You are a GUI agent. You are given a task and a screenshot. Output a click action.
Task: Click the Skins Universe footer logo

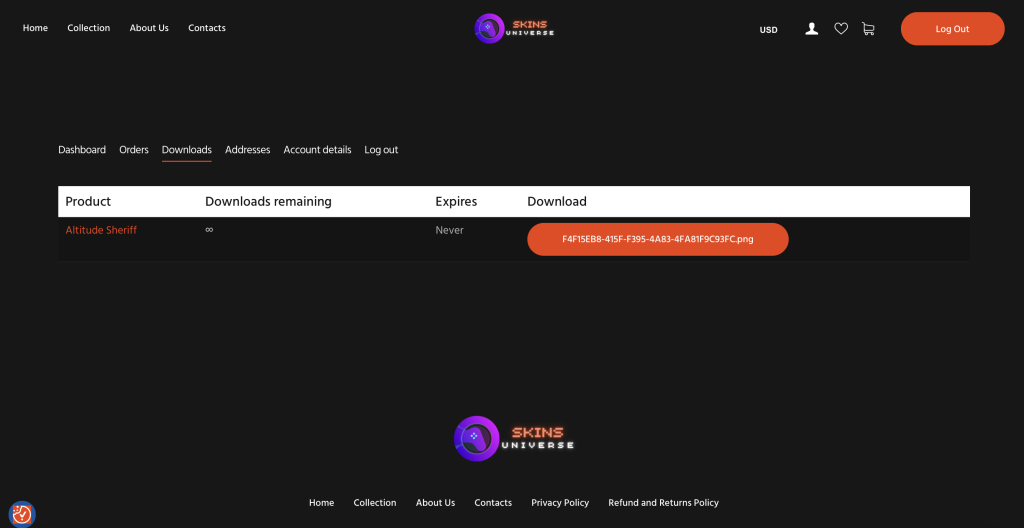[x=515, y=438]
